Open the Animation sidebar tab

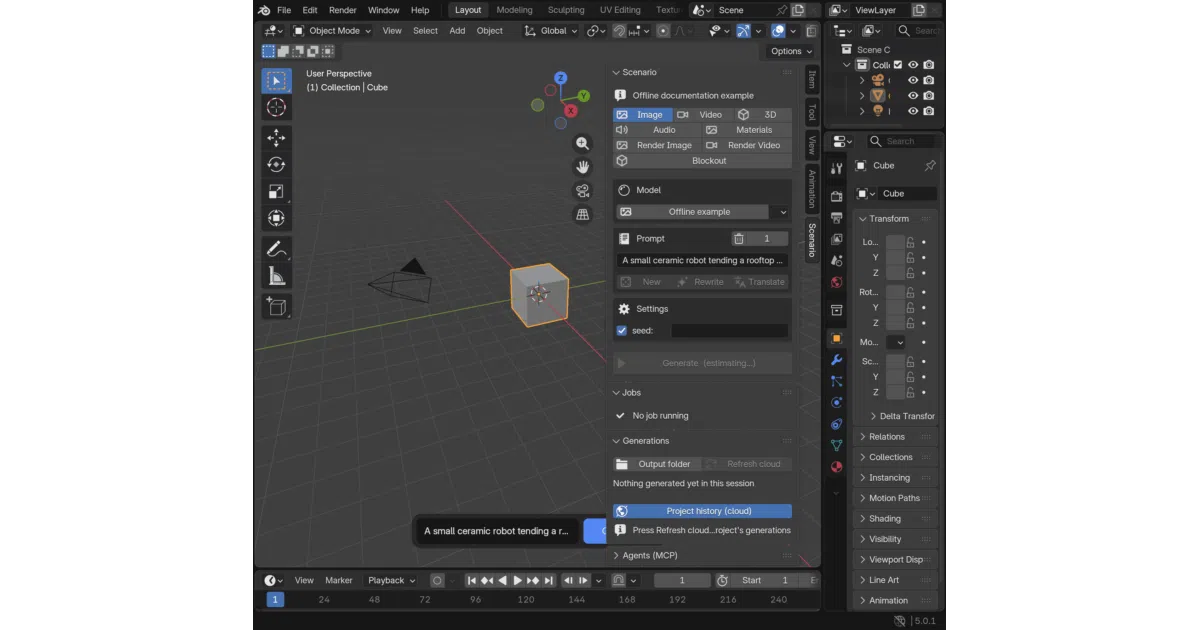coord(812,187)
